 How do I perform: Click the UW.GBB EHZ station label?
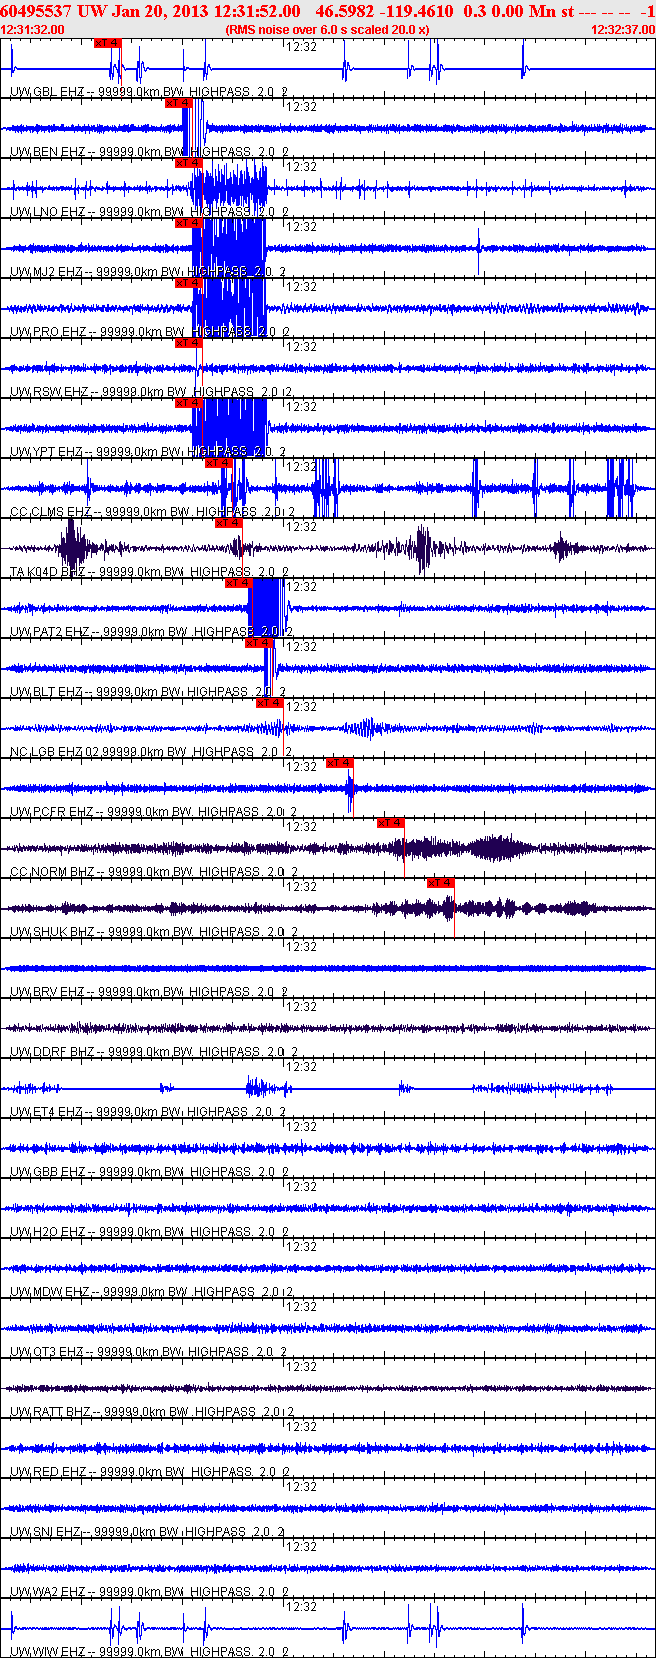pyautogui.click(x=48, y=1172)
